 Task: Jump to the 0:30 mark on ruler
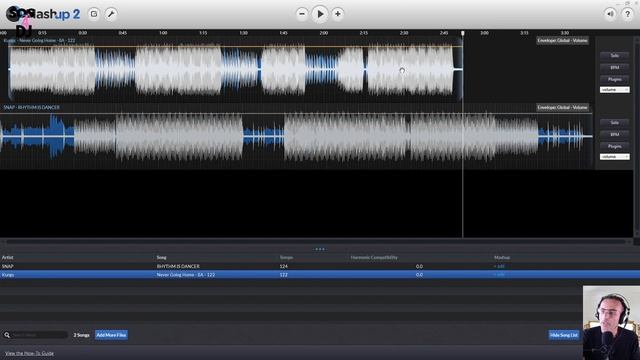(82, 33)
